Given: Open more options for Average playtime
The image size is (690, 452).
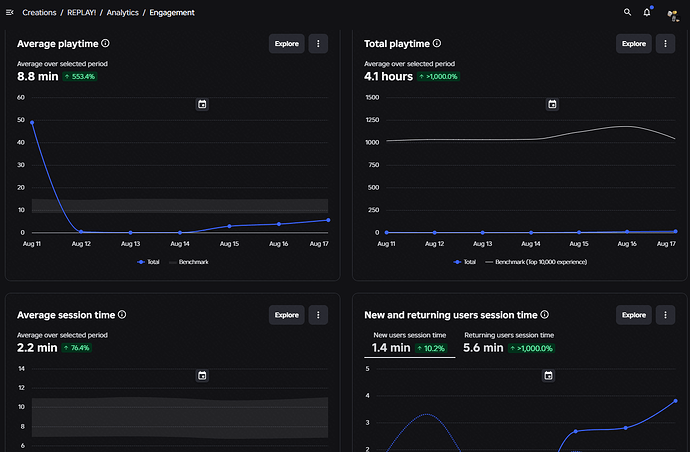Looking at the screenshot, I should pyautogui.click(x=318, y=44).
